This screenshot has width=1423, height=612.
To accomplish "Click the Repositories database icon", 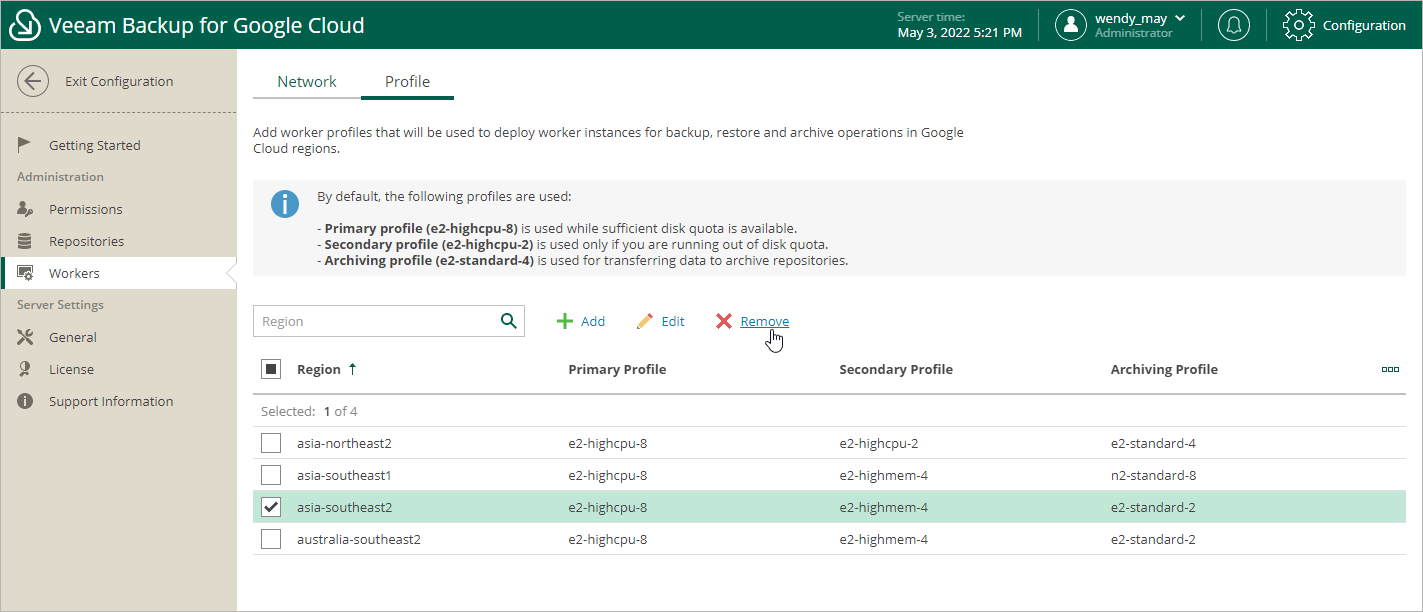I will (26, 241).
